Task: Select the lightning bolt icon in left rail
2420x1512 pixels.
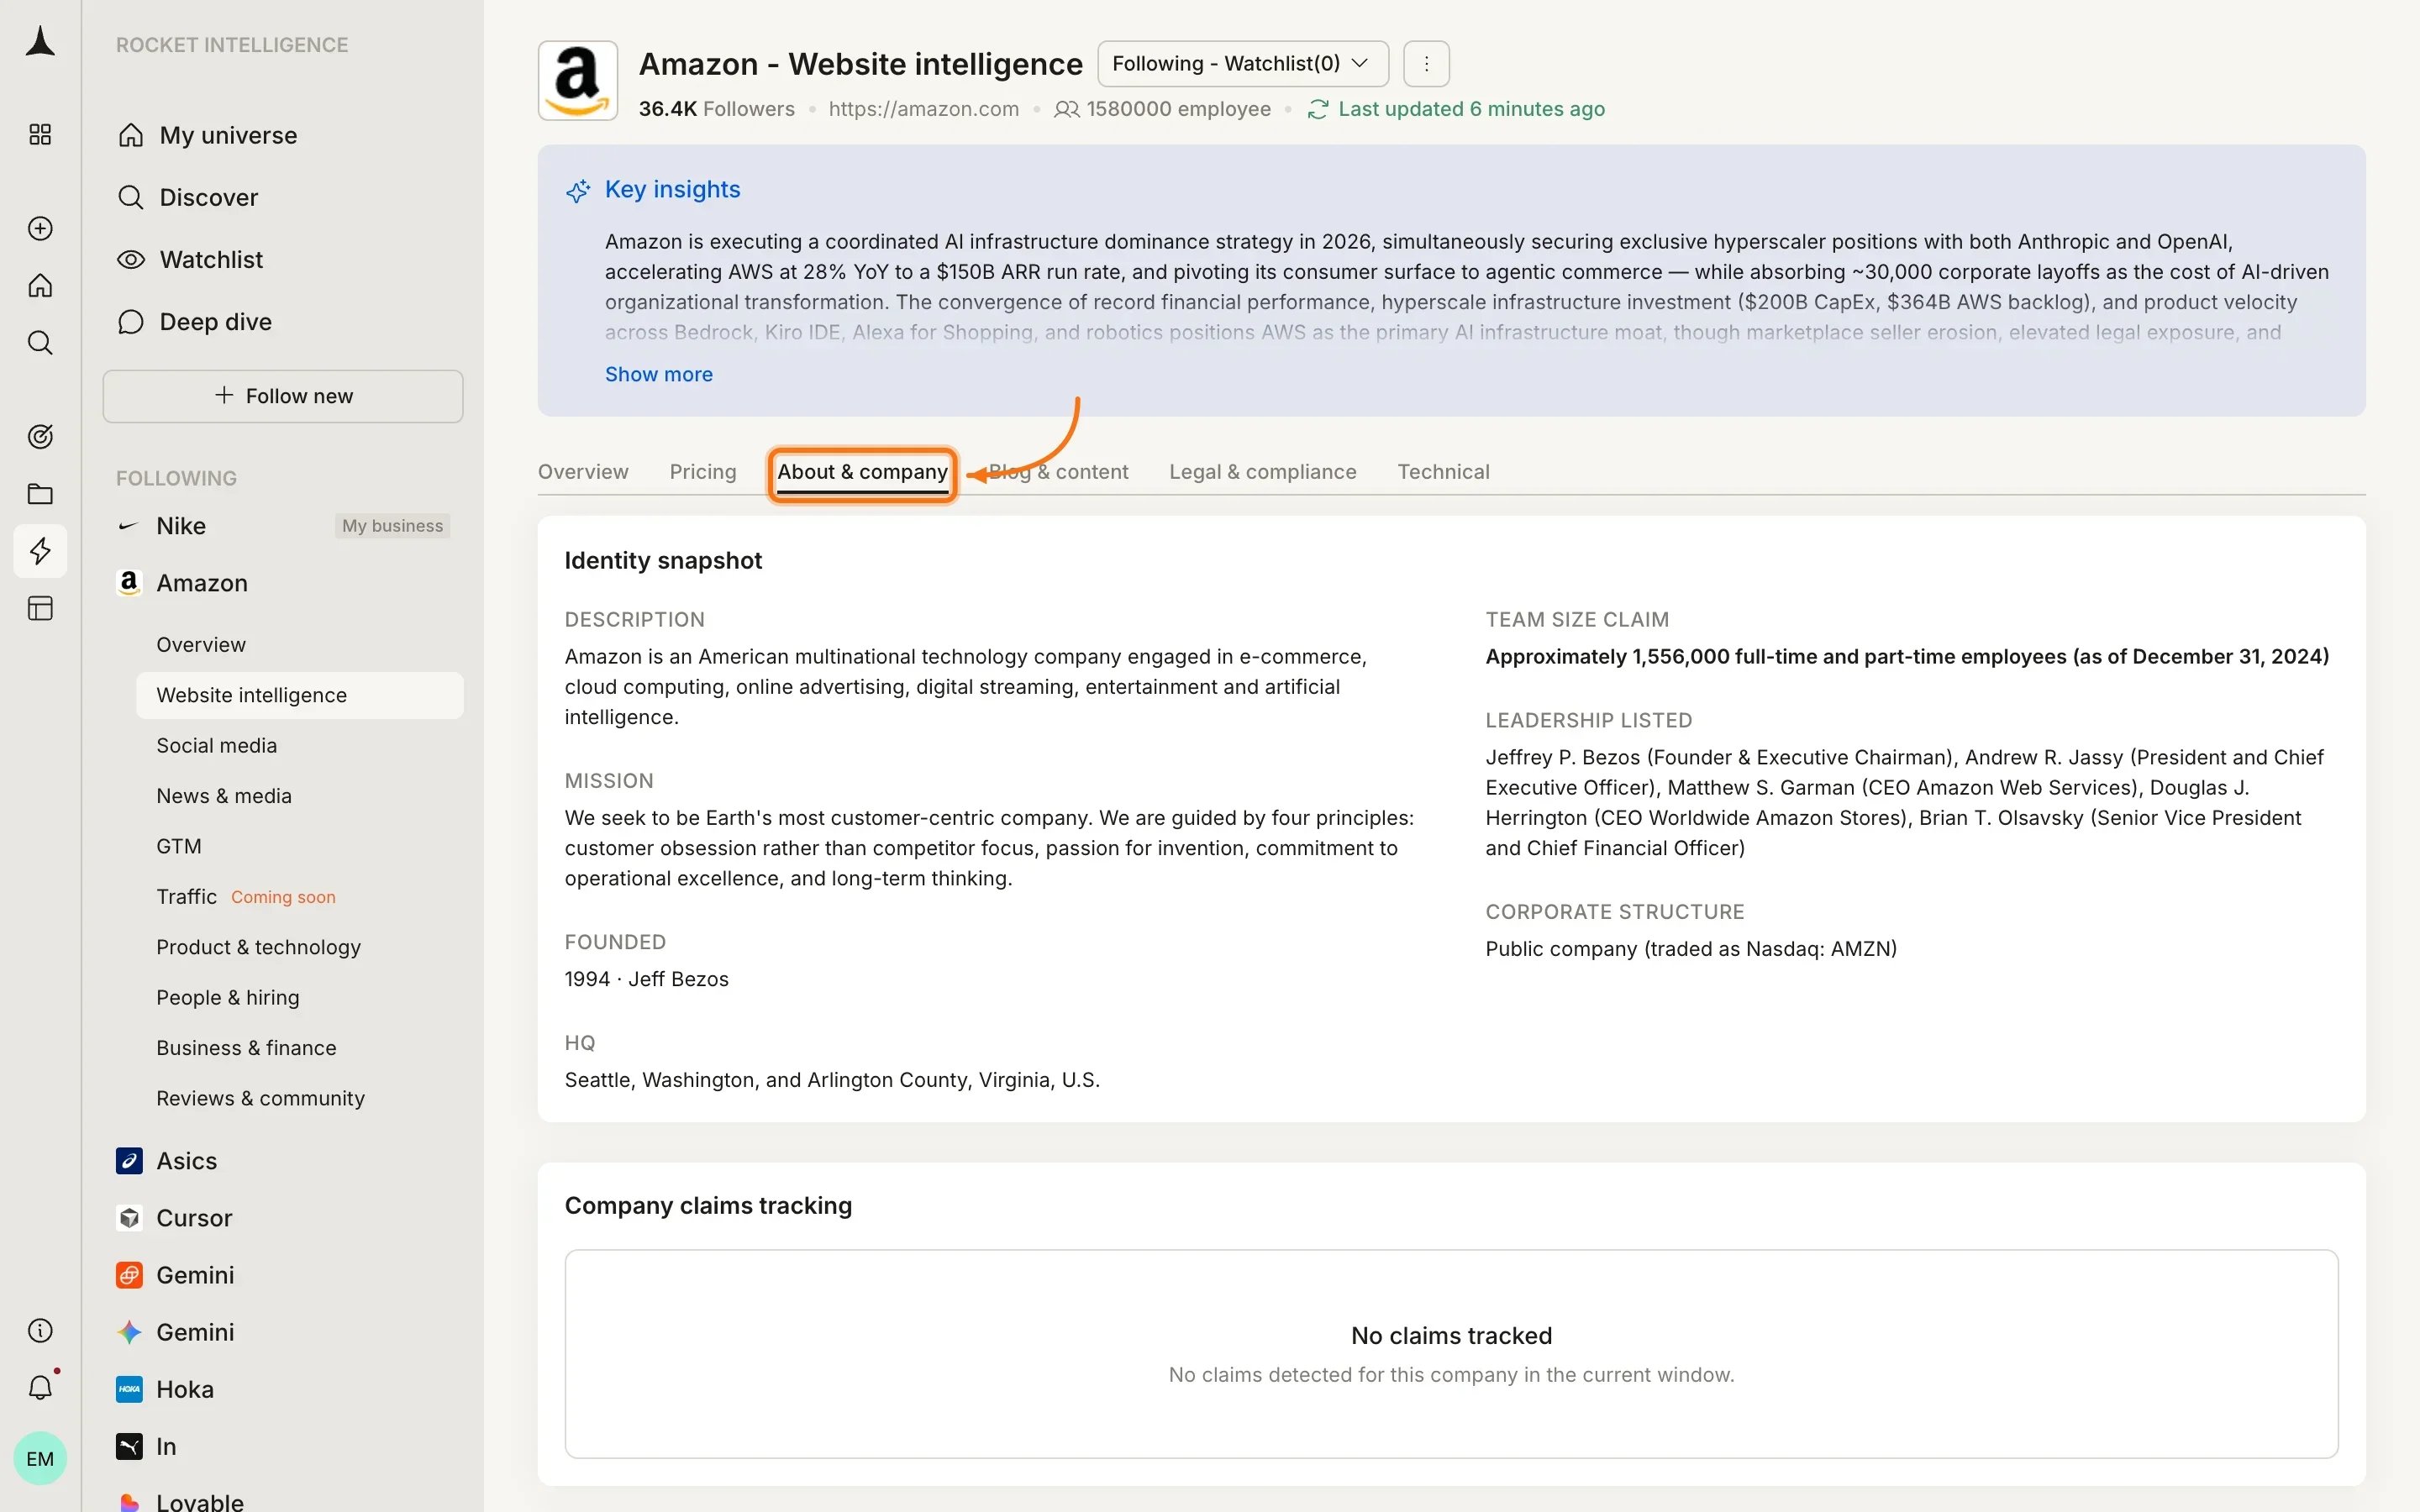Action: (x=40, y=551)
